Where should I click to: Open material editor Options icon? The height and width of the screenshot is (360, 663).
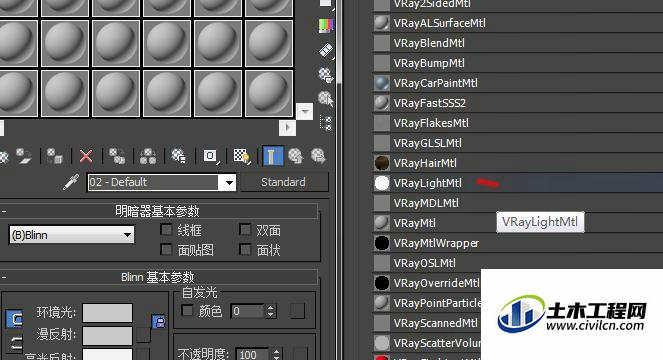(x=326, y=75)
